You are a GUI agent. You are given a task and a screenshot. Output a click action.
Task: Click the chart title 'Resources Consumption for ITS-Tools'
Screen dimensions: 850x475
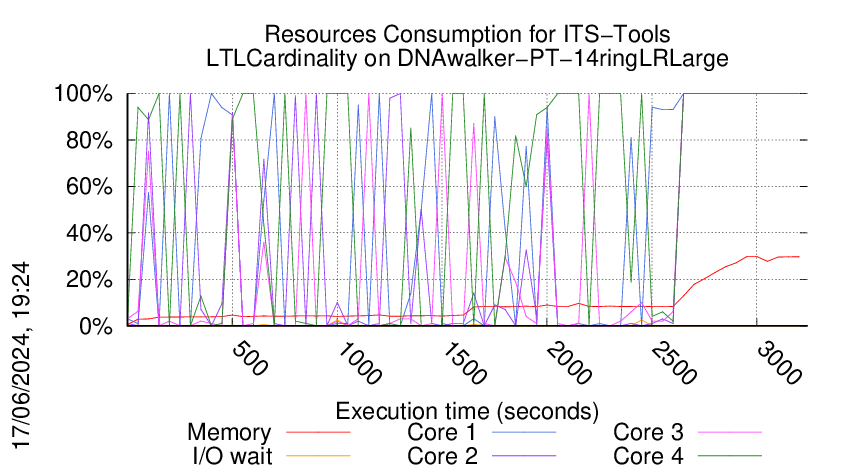click(x=467, y=34)
